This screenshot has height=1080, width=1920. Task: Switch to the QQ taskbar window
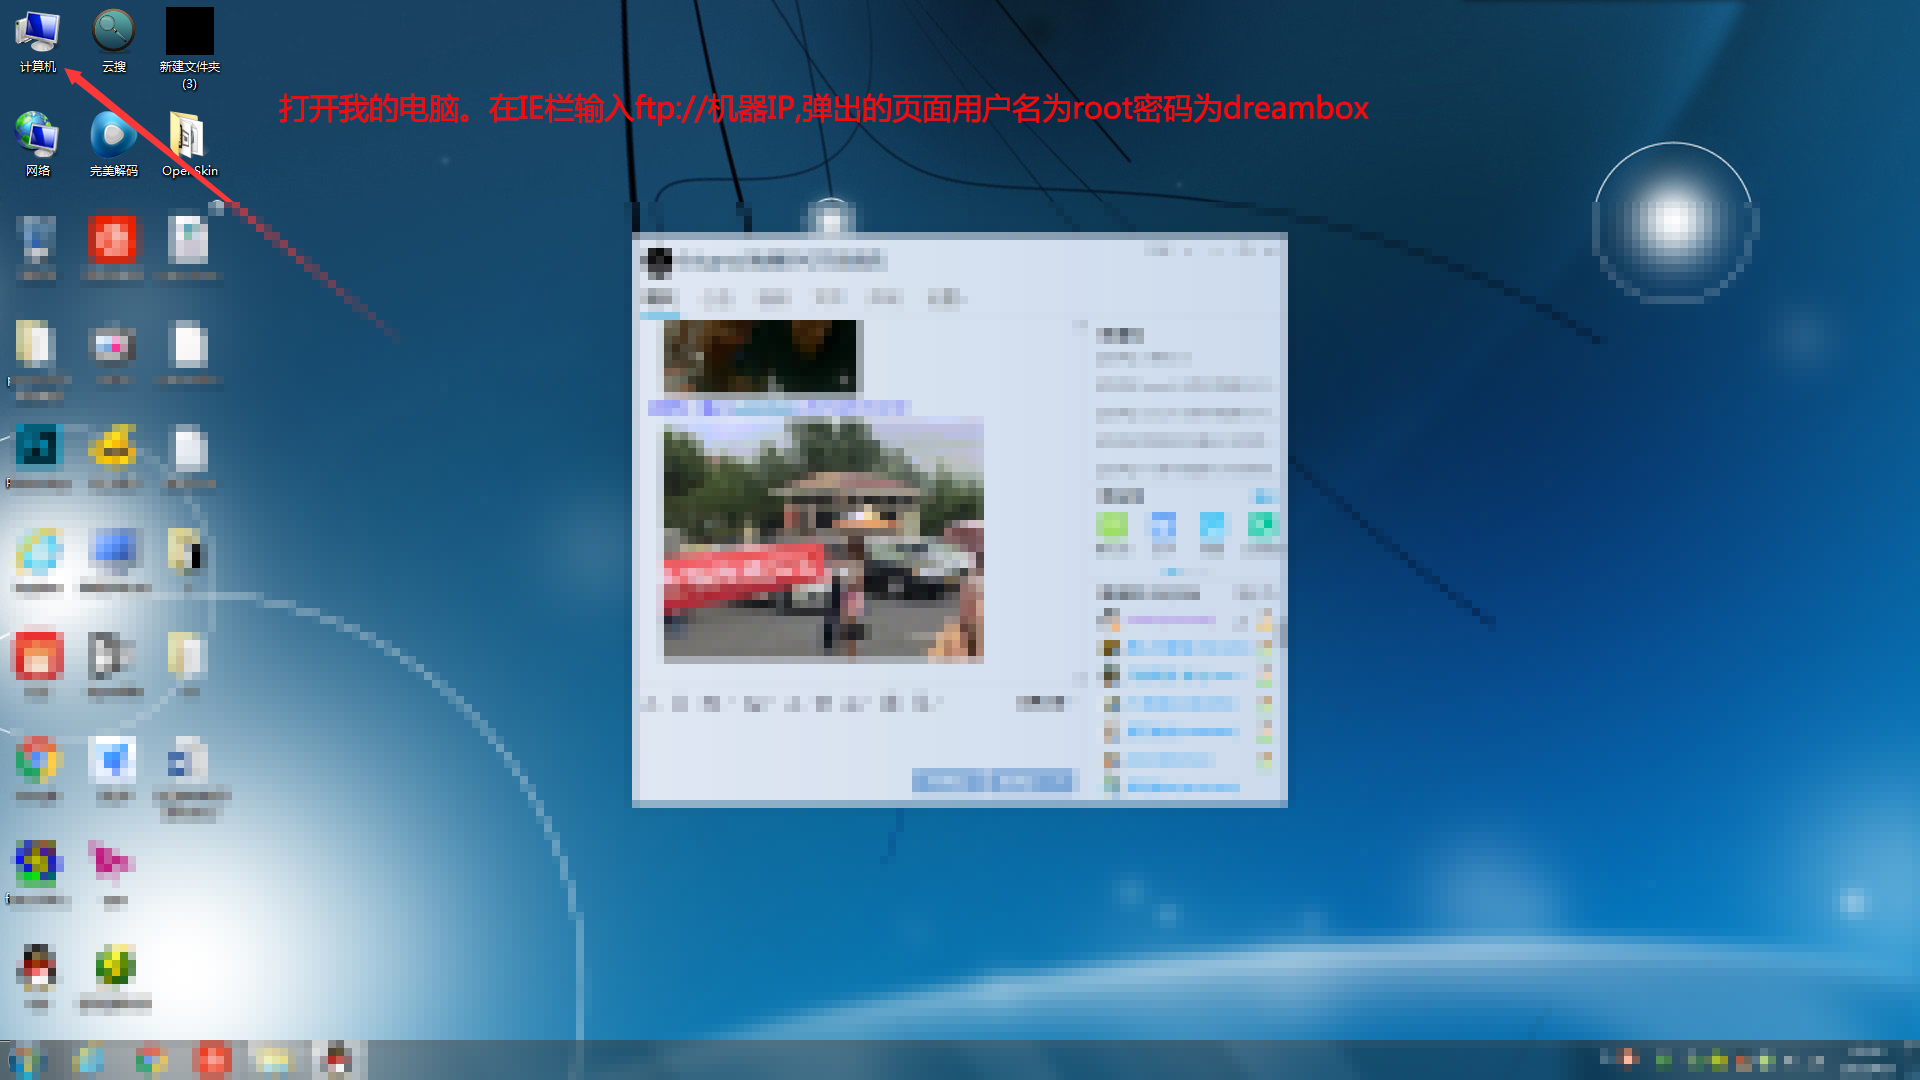point(337,1060)
